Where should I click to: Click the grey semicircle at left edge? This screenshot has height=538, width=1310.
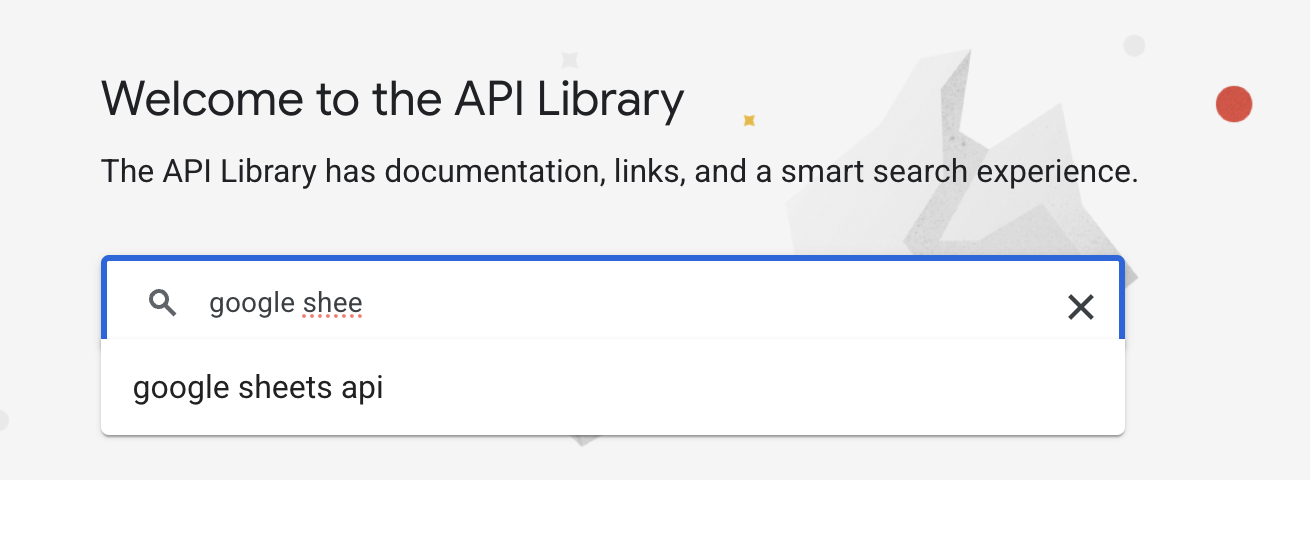click(x=3, y=420)
